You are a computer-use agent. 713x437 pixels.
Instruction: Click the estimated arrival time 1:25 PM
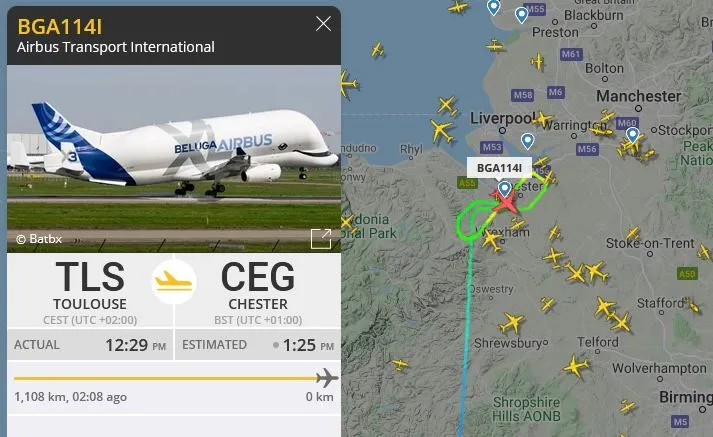308,345
